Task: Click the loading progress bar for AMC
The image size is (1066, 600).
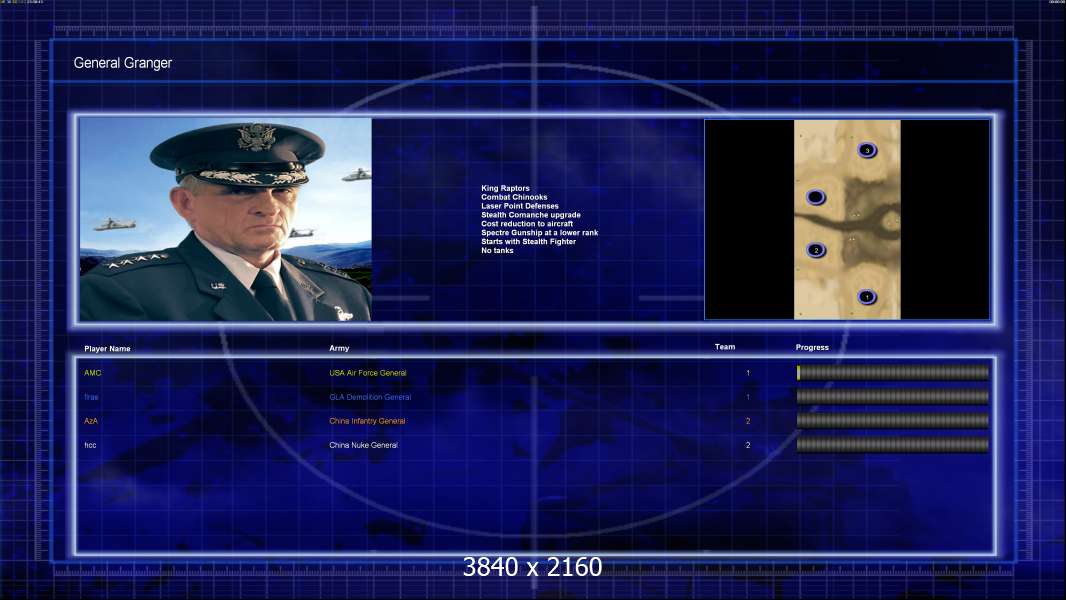Action: pyautogui.click(x=893, y=372)
